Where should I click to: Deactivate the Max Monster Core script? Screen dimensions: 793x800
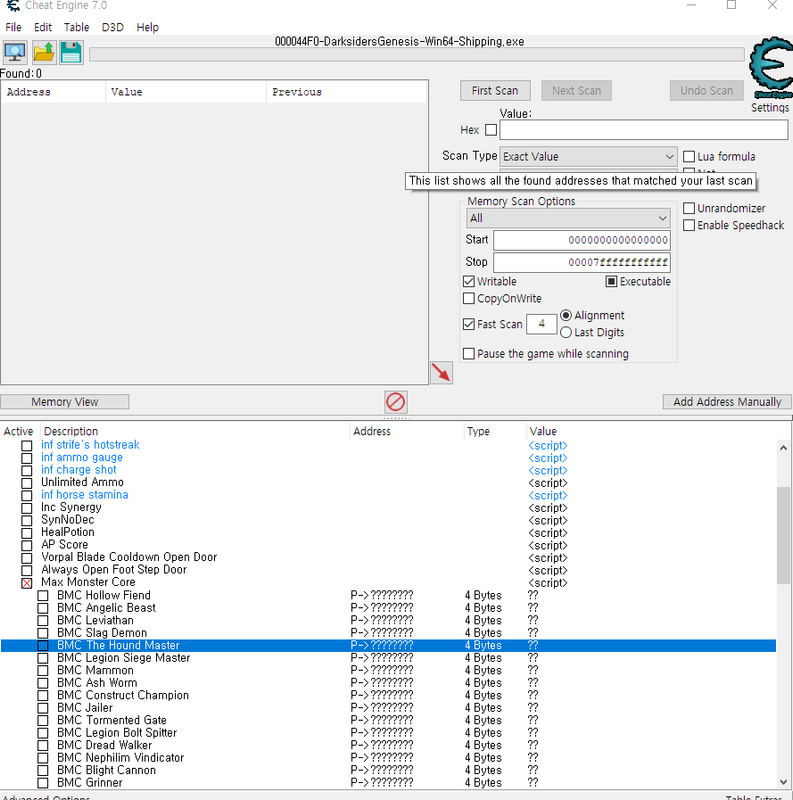click(27, 583)
